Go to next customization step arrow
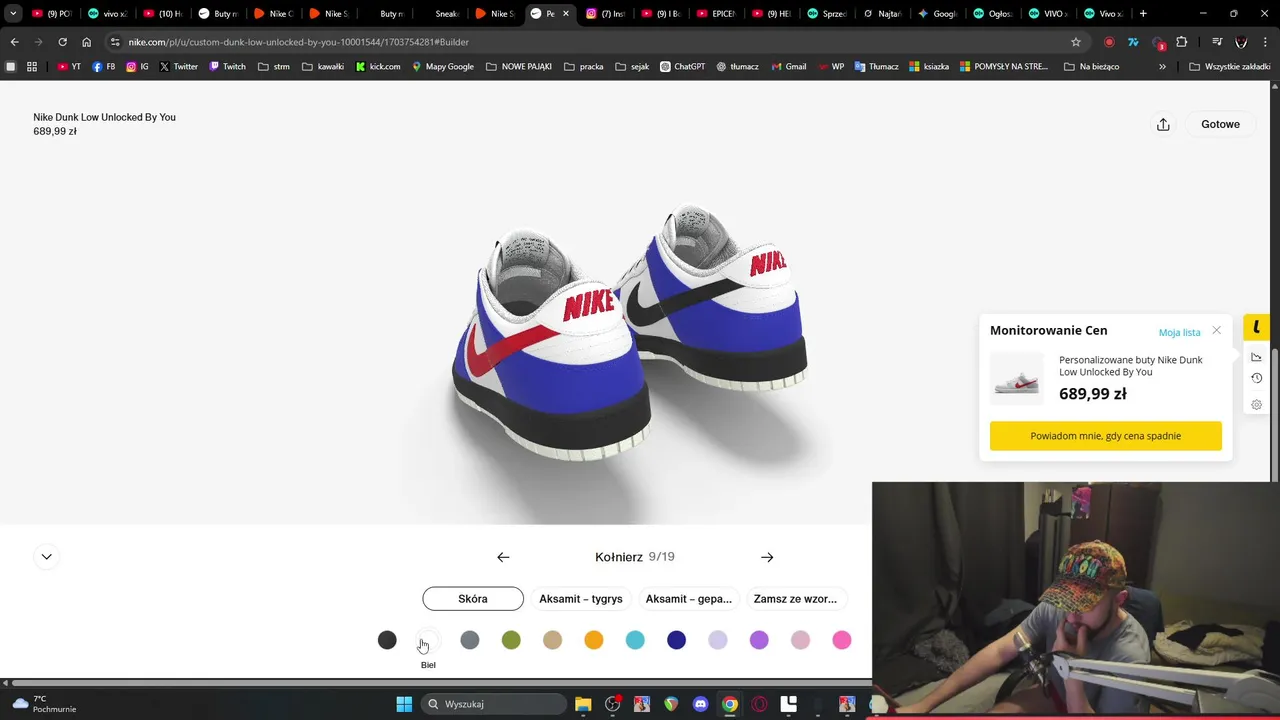Screen dimensions: 1280x720 coord(767,557)
